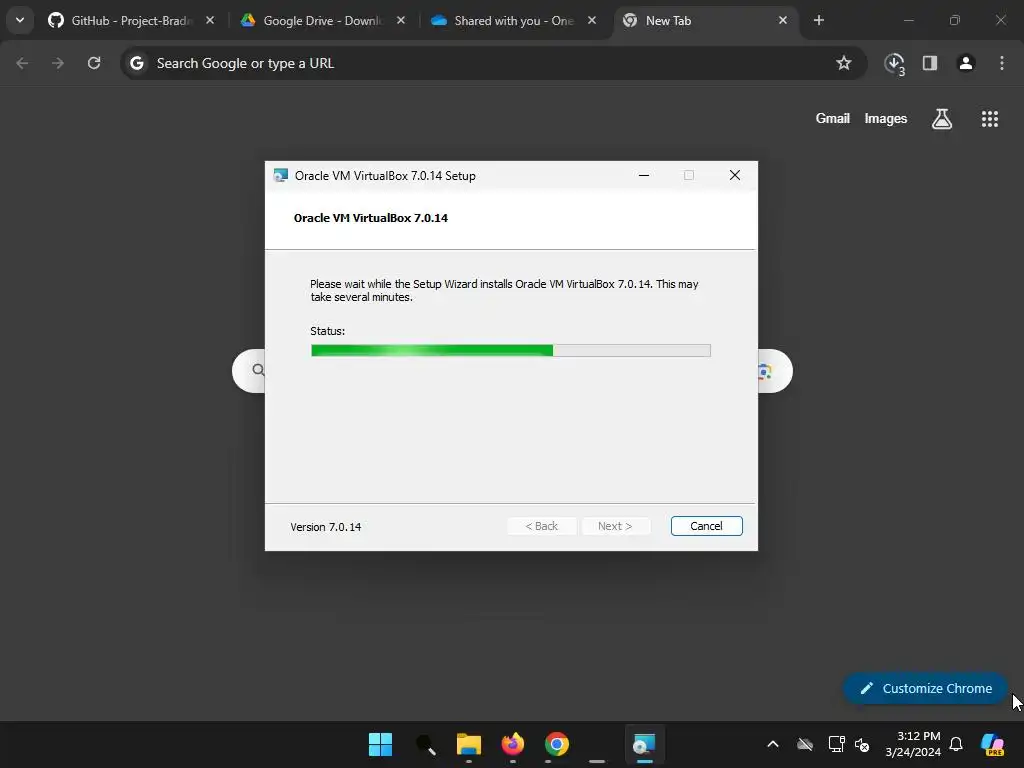Open the Google apps grid
Image resolution: width=1024 pixels, height=768 pixels.
(990, 119)
